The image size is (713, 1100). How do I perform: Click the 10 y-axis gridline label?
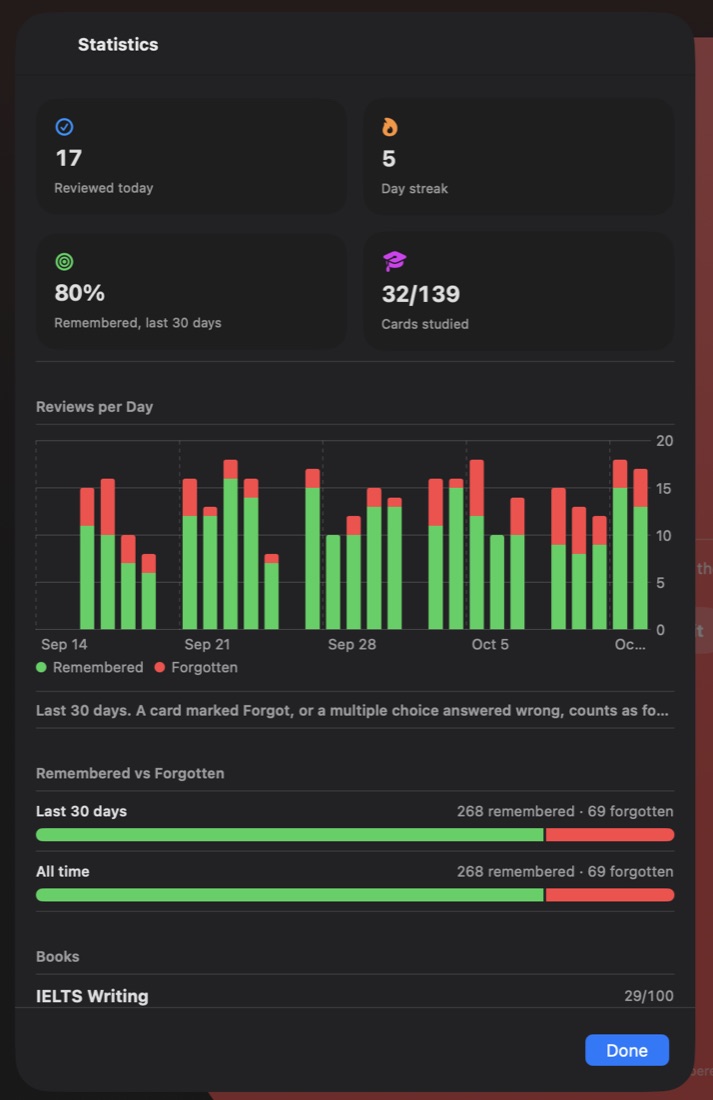pos(664,535)
